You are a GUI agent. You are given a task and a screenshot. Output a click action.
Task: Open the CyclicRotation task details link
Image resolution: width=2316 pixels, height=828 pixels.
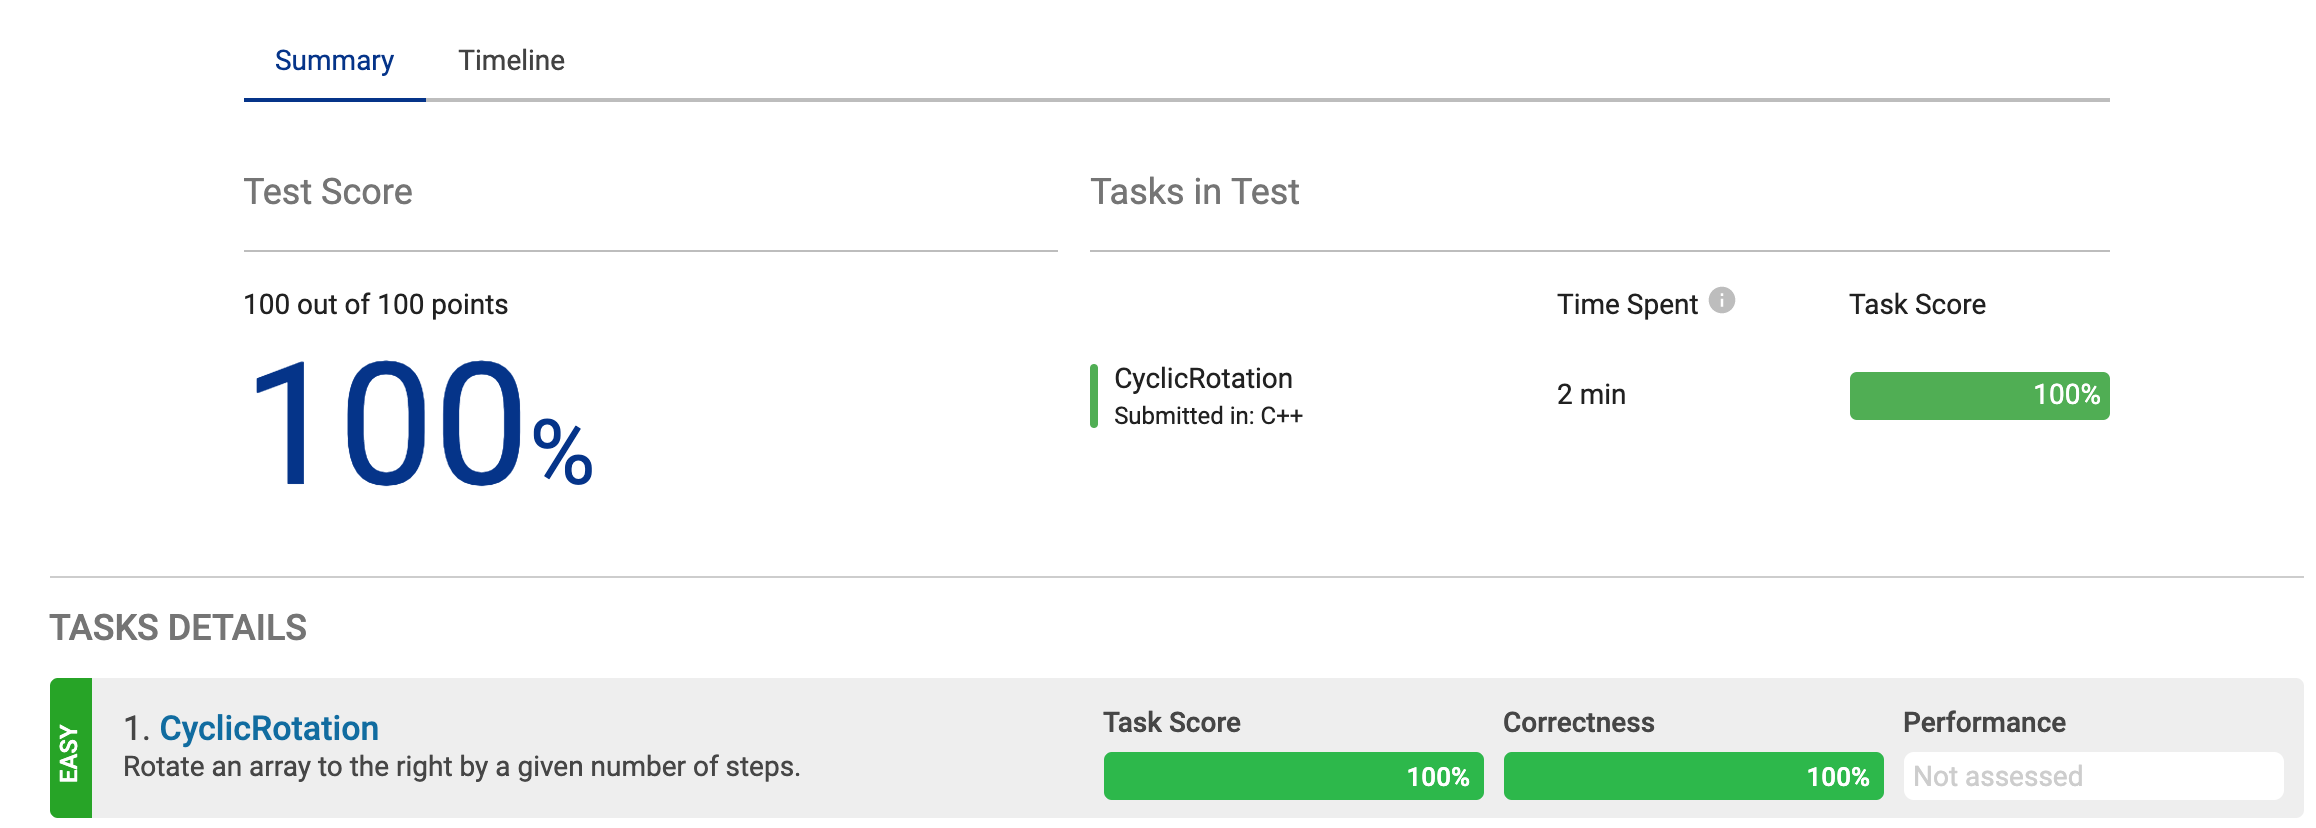coord(269,728)
